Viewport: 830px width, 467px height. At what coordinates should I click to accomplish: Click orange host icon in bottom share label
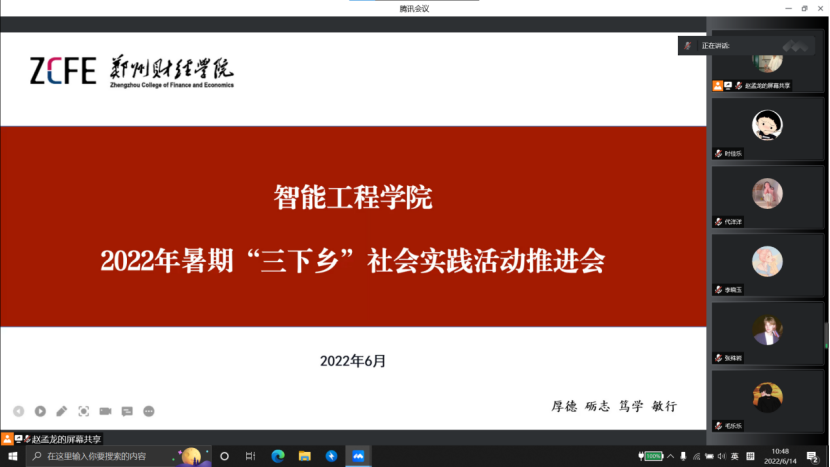click(x=7, y=439)
